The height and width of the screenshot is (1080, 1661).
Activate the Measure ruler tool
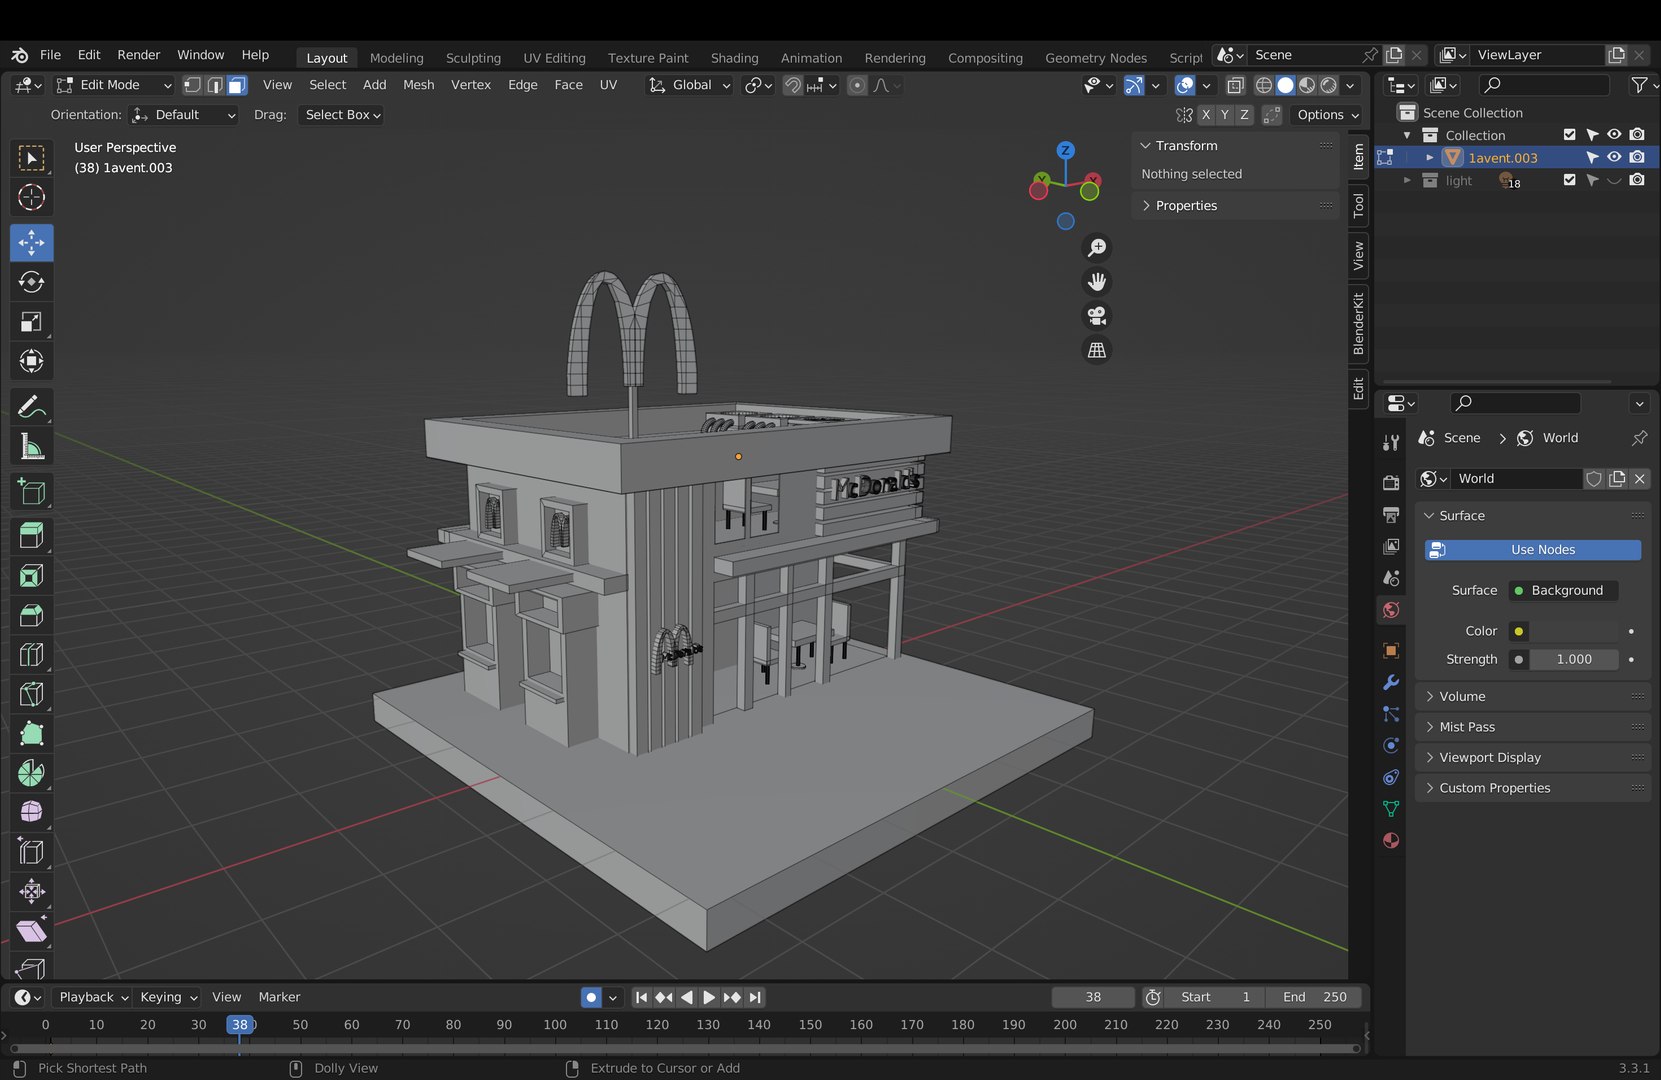click(31, 447)
